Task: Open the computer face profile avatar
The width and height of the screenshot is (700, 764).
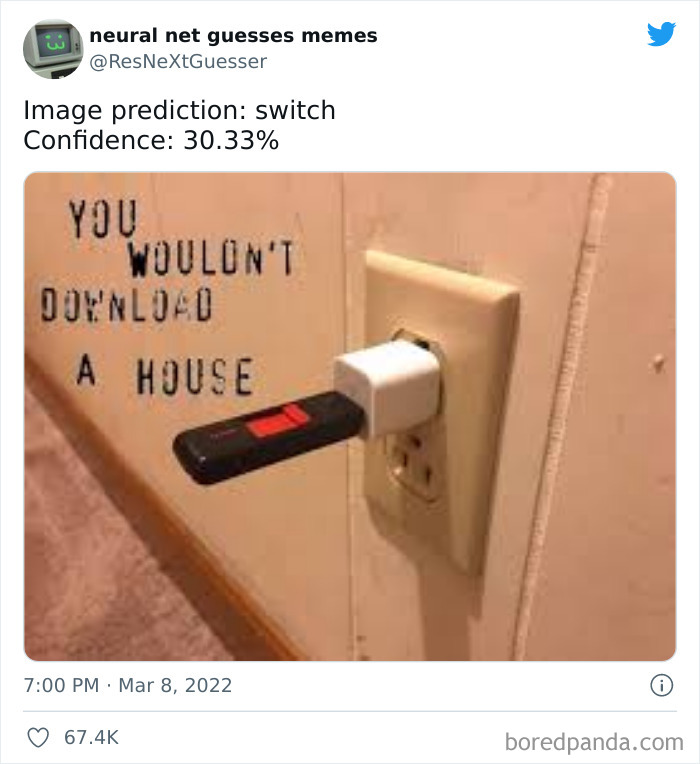Action: (x=53, y=49)
